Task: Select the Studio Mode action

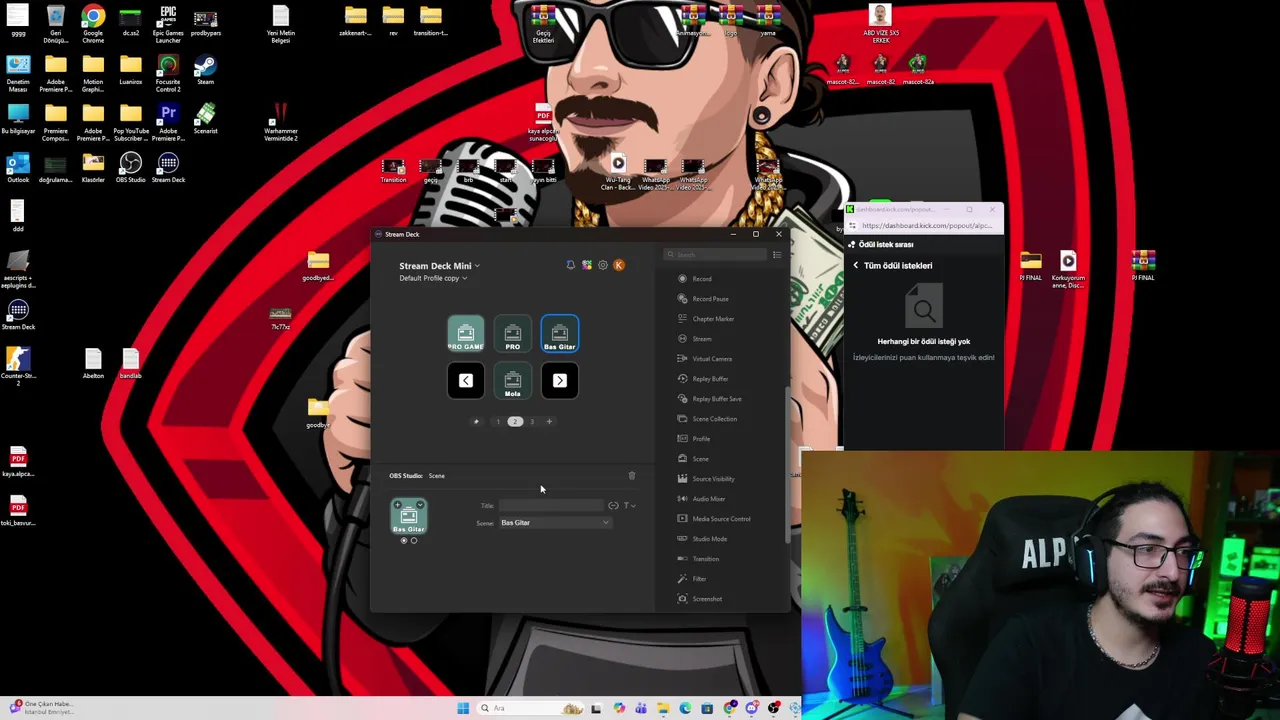Action: click(x=703, y=539)
